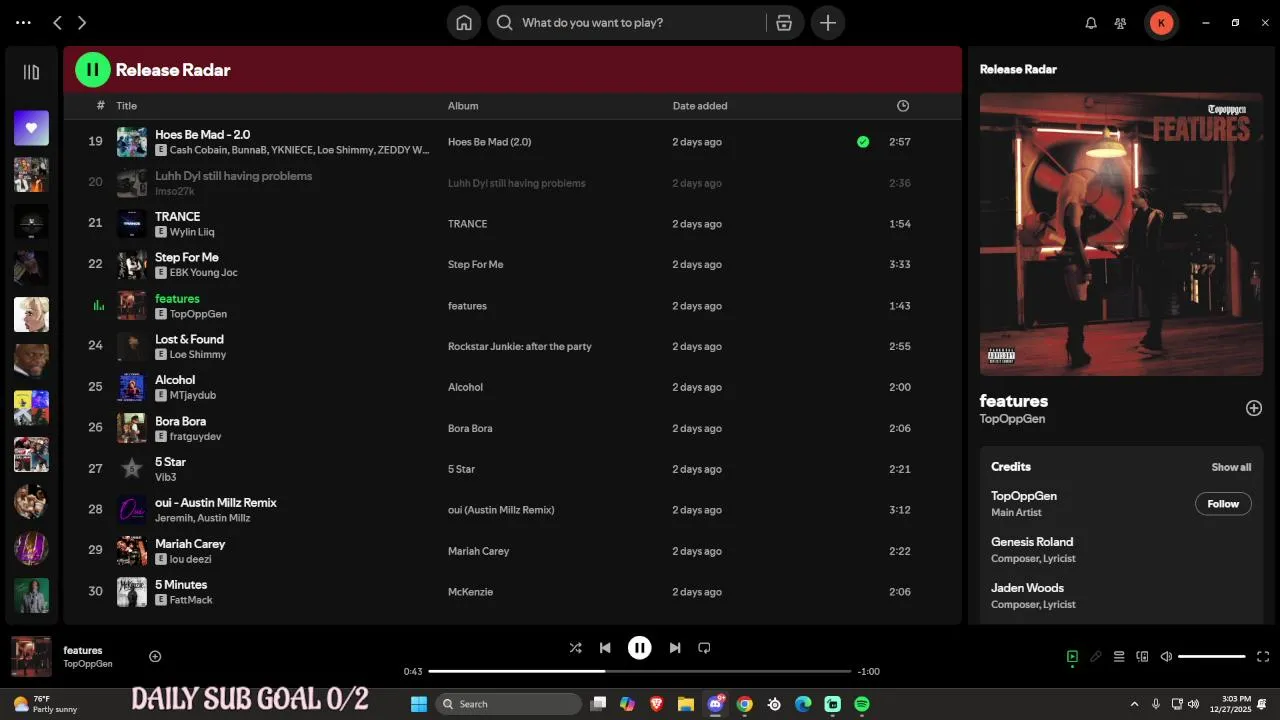Screen dimensions: 1280x720
Task: Select the track 'Bora Bora' title
Action: [x=180, y=421]
